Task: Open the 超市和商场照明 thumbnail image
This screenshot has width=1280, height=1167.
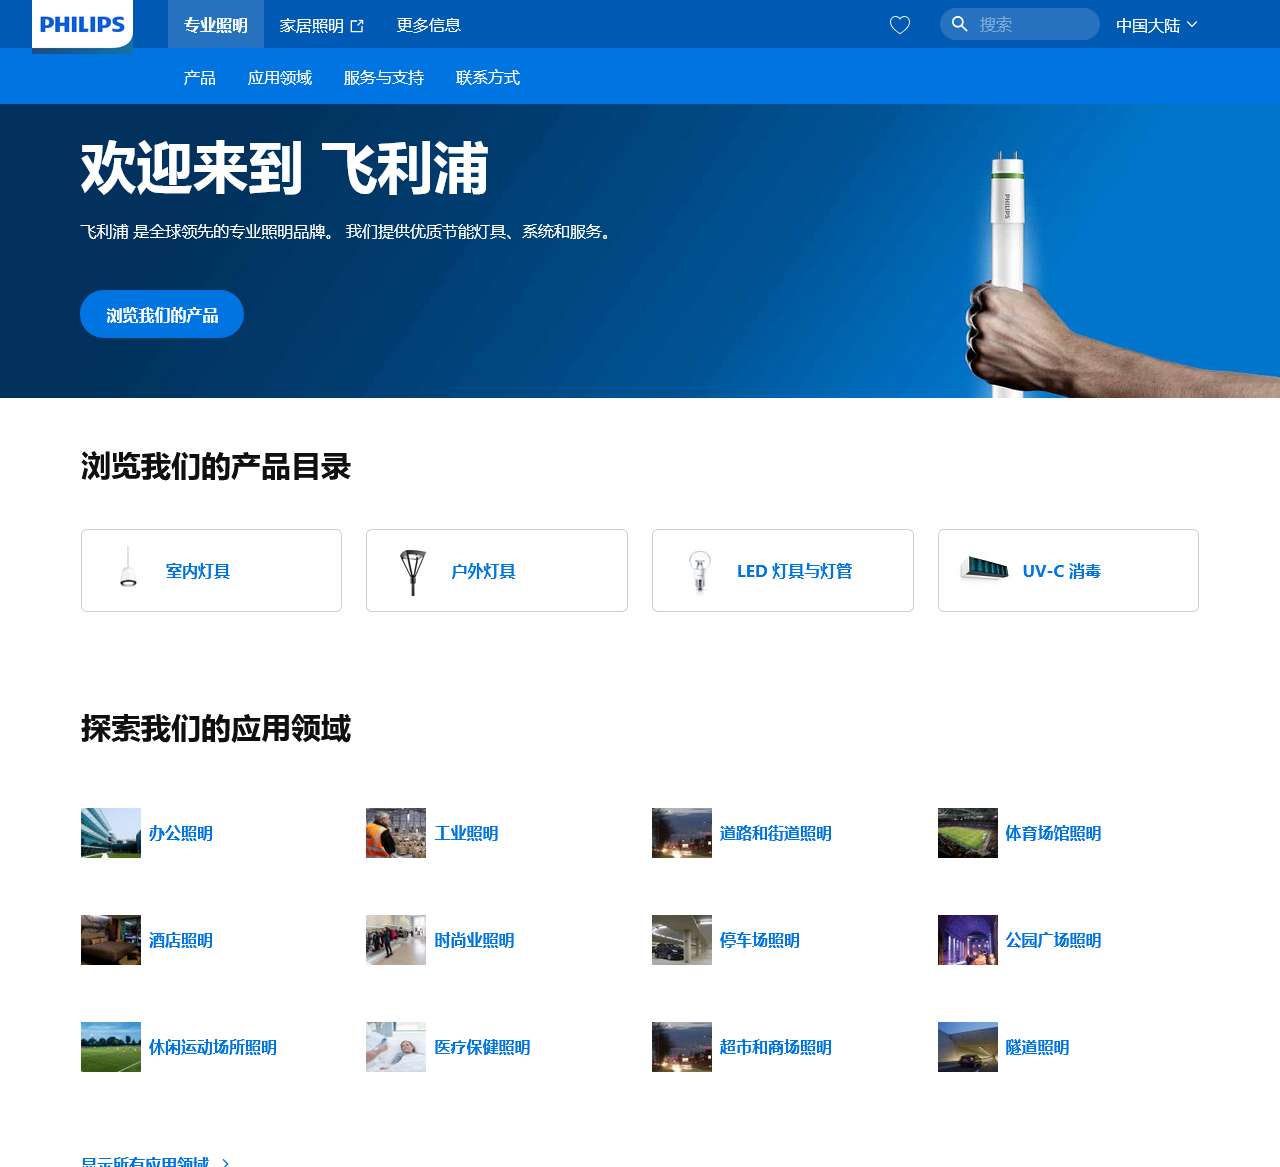Action: point(682,1047)
